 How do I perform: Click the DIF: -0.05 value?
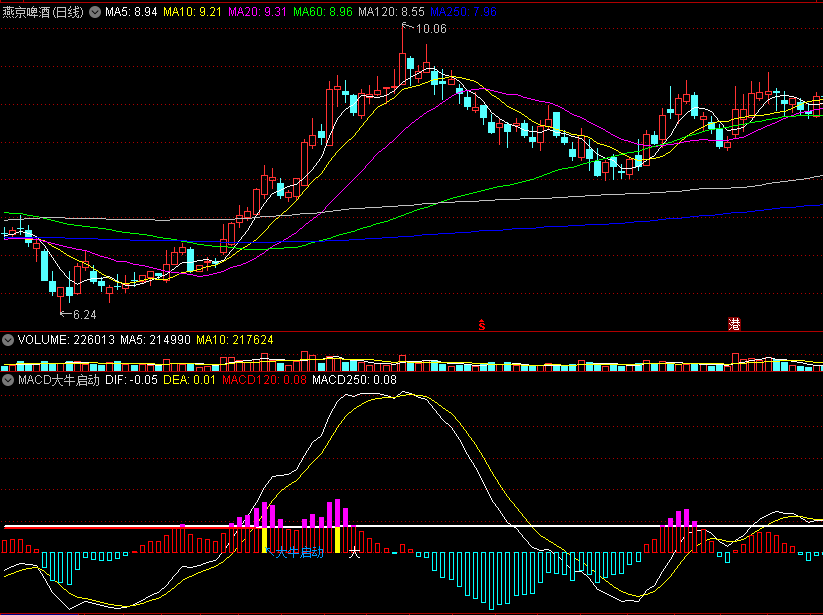coord(131,380)
